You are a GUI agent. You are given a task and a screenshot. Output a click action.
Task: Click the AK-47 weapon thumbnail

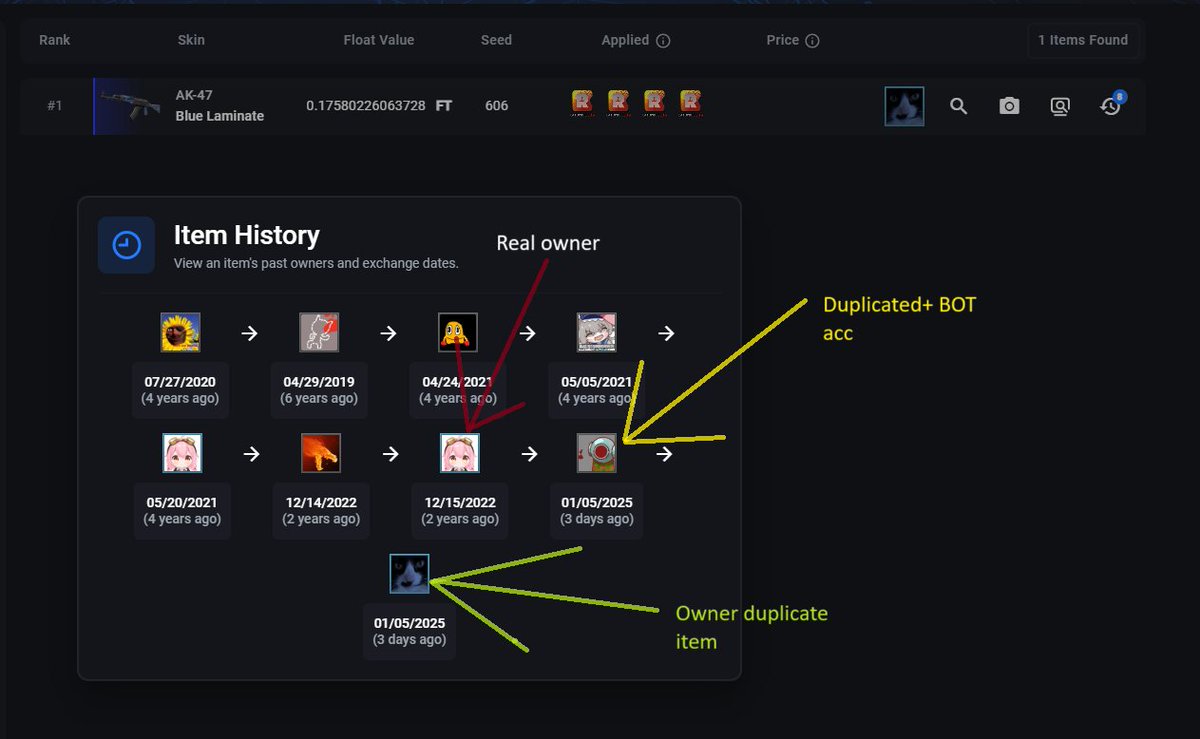click(x=130, y=106)
